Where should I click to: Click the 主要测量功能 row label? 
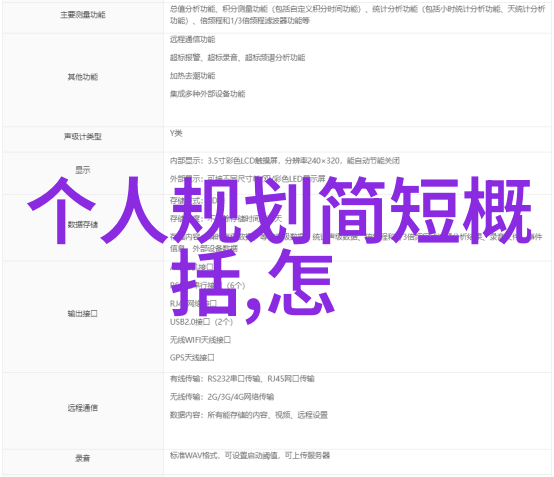click(83, 14)
